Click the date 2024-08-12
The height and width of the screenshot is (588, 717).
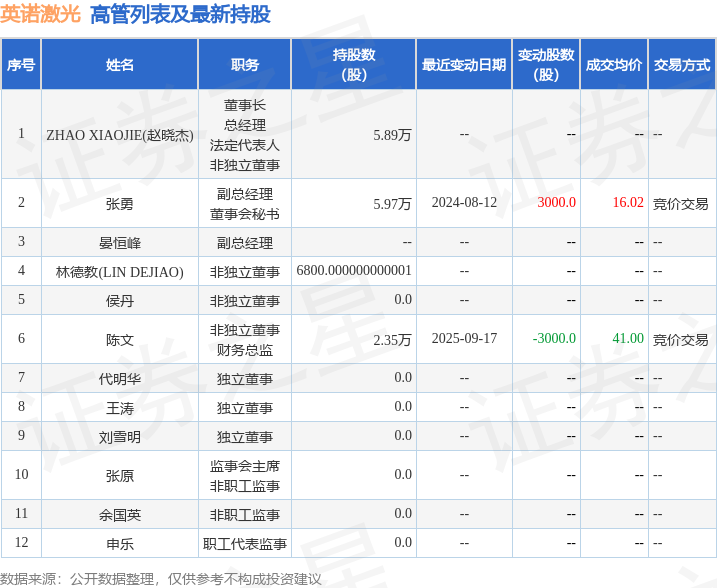point(464,203)
